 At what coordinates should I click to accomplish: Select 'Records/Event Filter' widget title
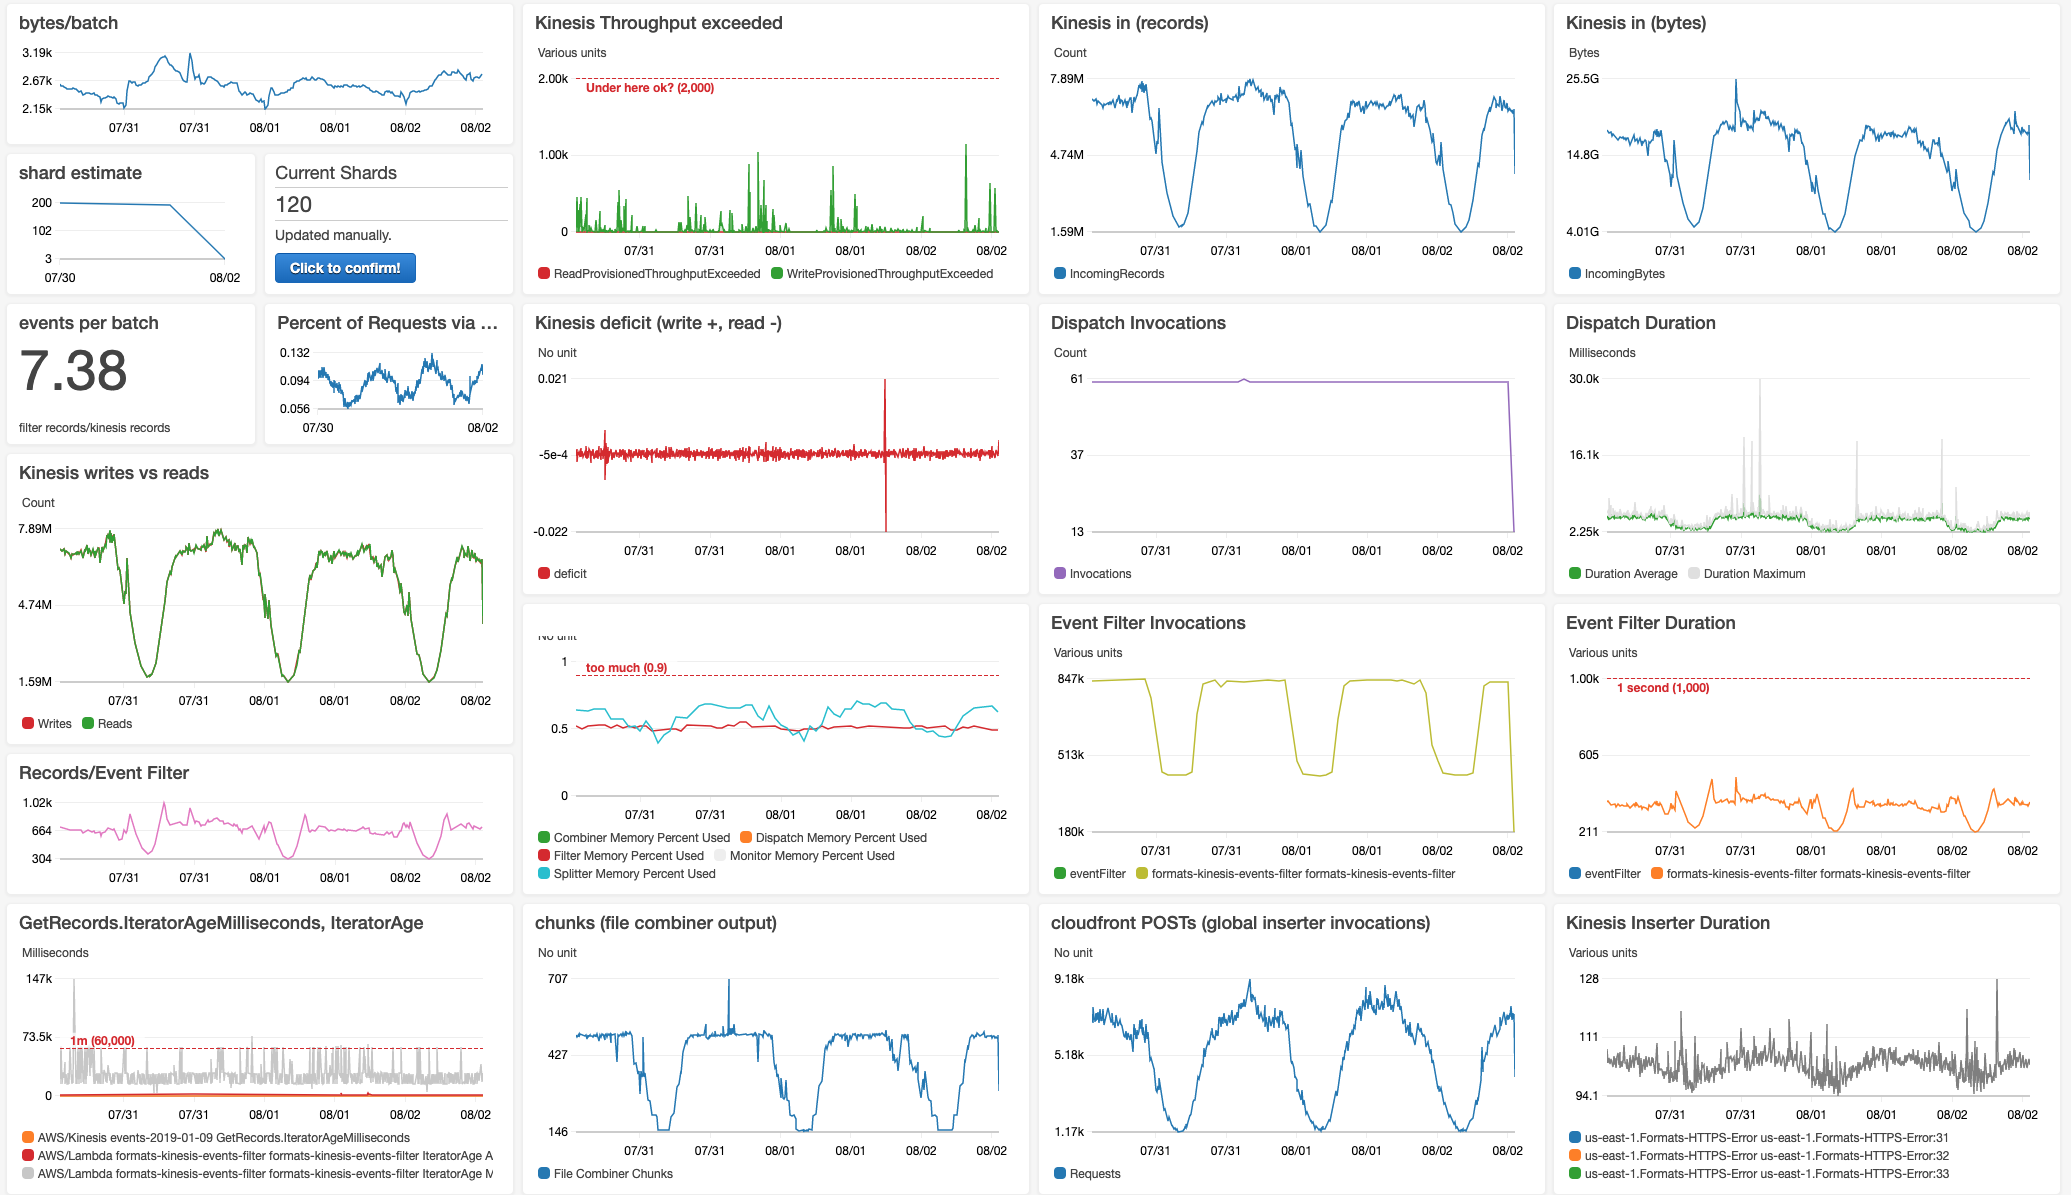point(104,773)
